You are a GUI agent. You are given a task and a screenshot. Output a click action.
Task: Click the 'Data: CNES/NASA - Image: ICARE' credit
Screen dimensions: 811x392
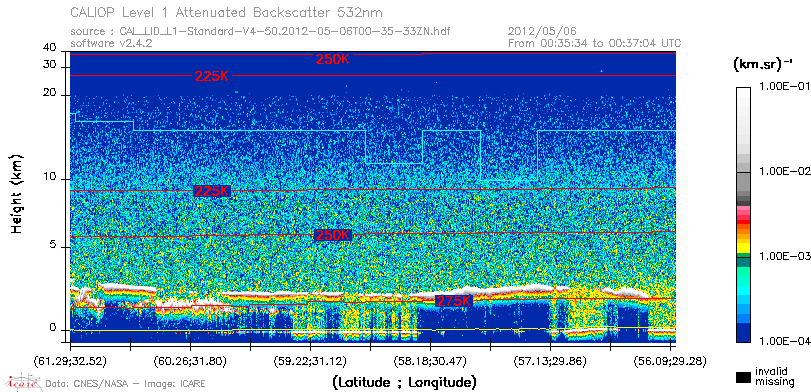coord(126,384)
